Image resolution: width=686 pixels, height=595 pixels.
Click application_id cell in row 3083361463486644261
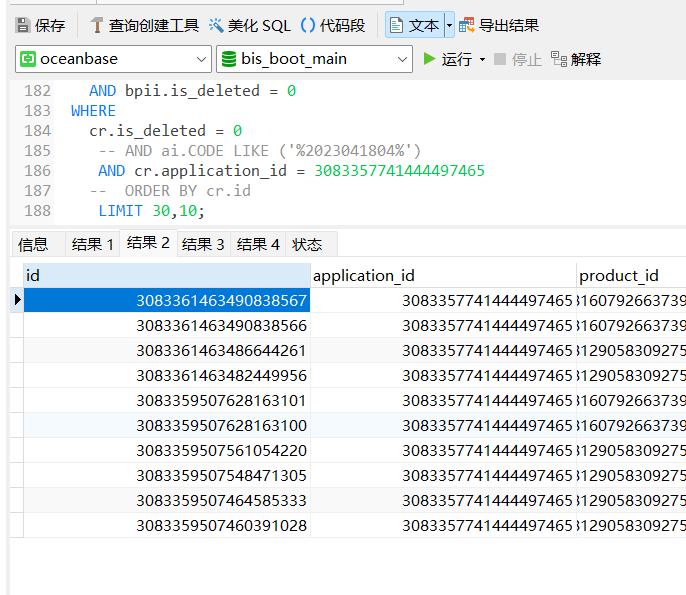coord(443,350)
